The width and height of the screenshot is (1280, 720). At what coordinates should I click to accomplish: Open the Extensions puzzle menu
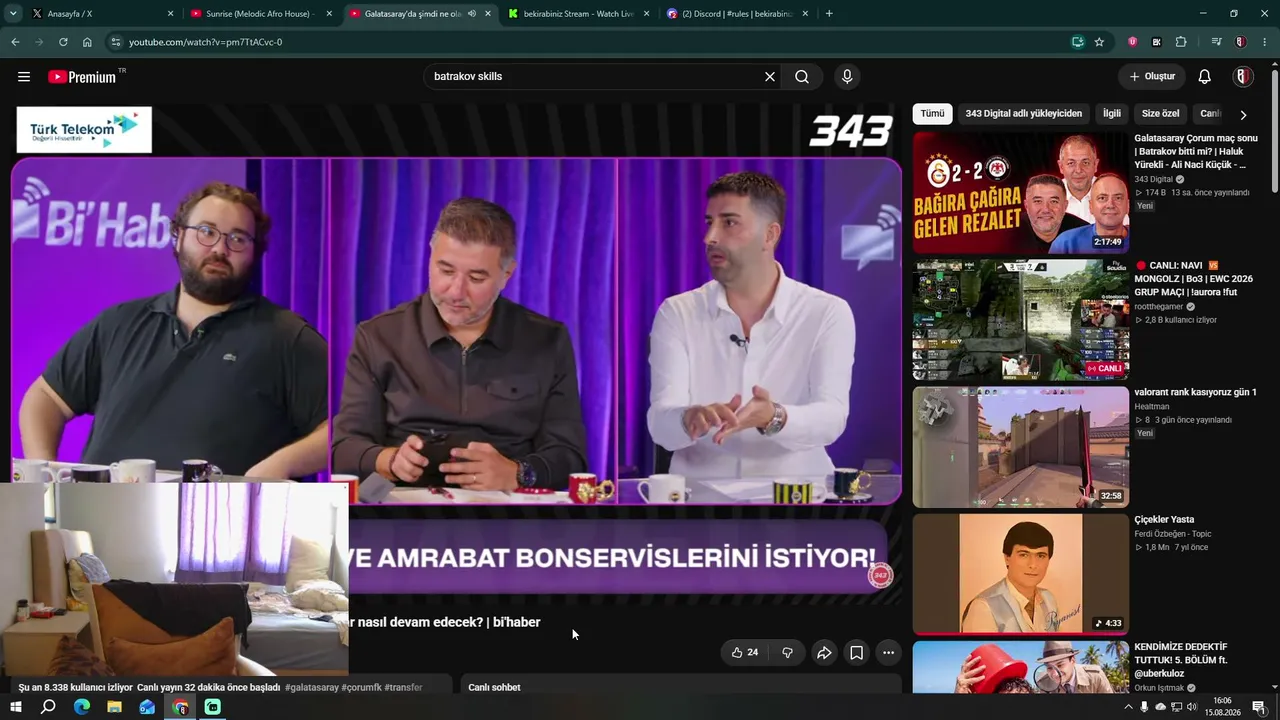point(1181,42)
